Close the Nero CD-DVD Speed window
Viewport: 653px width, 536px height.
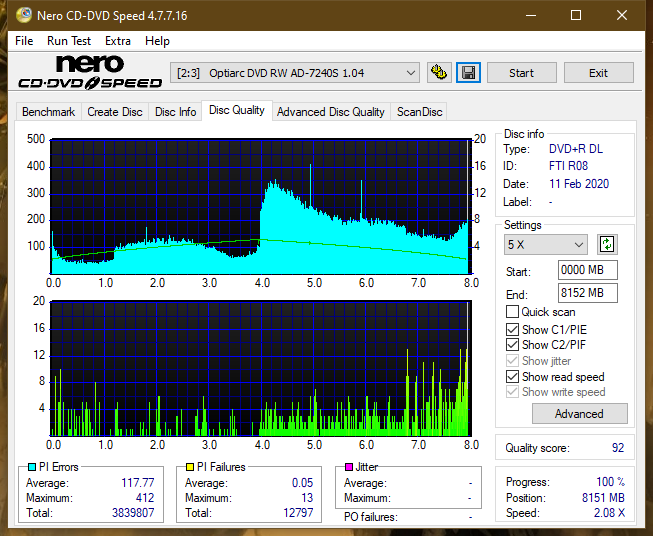622,15
